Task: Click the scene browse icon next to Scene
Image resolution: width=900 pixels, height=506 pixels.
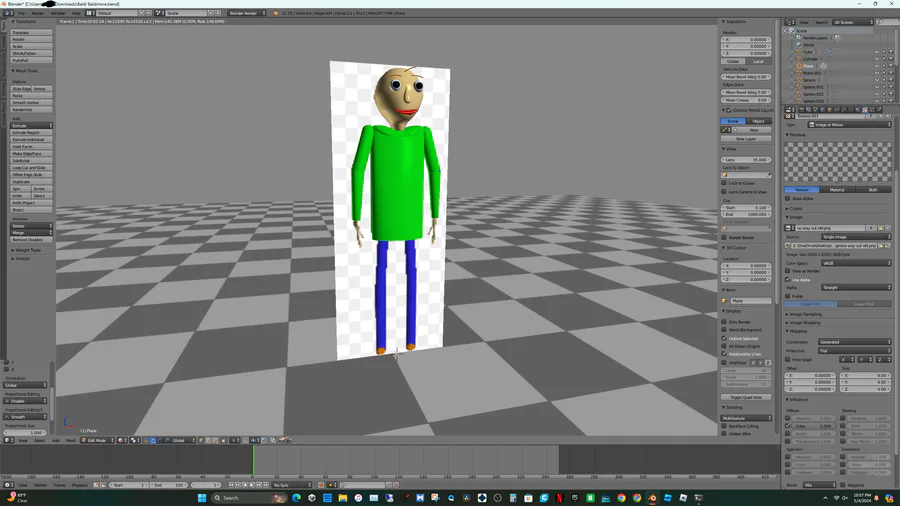Action: pyautogui.click(x=159, y=13)
